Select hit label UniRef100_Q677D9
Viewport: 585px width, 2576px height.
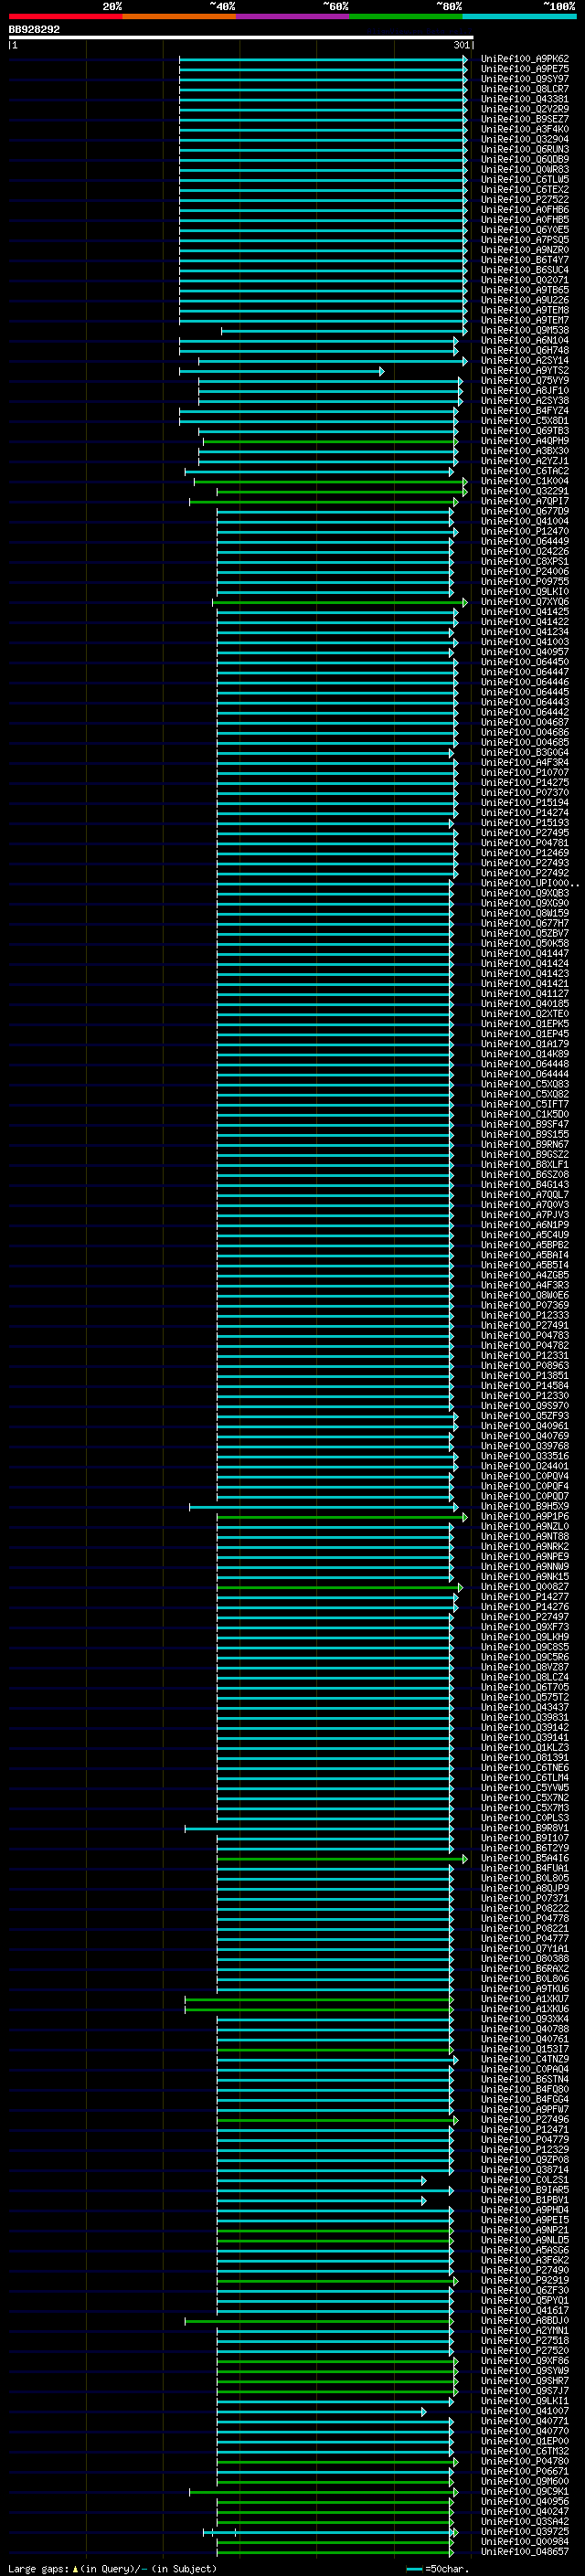click(525, 511)
